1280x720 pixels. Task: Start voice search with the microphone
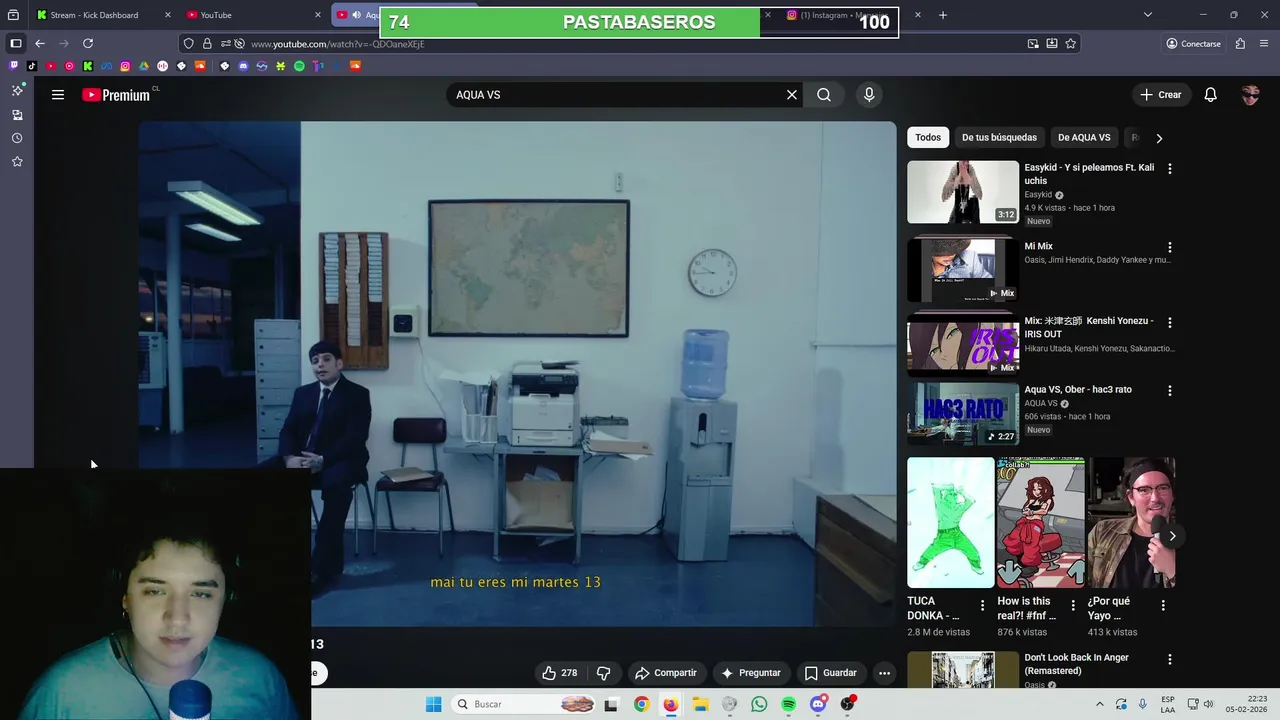869,95
